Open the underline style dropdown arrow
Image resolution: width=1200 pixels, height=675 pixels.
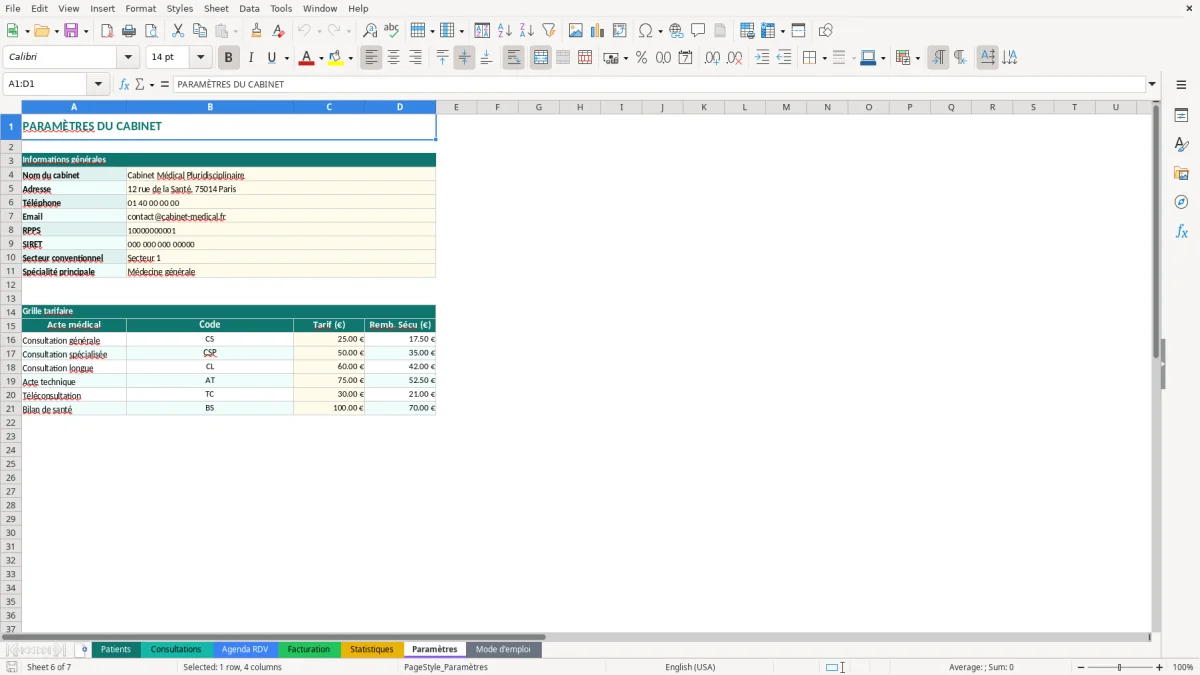coord(286,58)
